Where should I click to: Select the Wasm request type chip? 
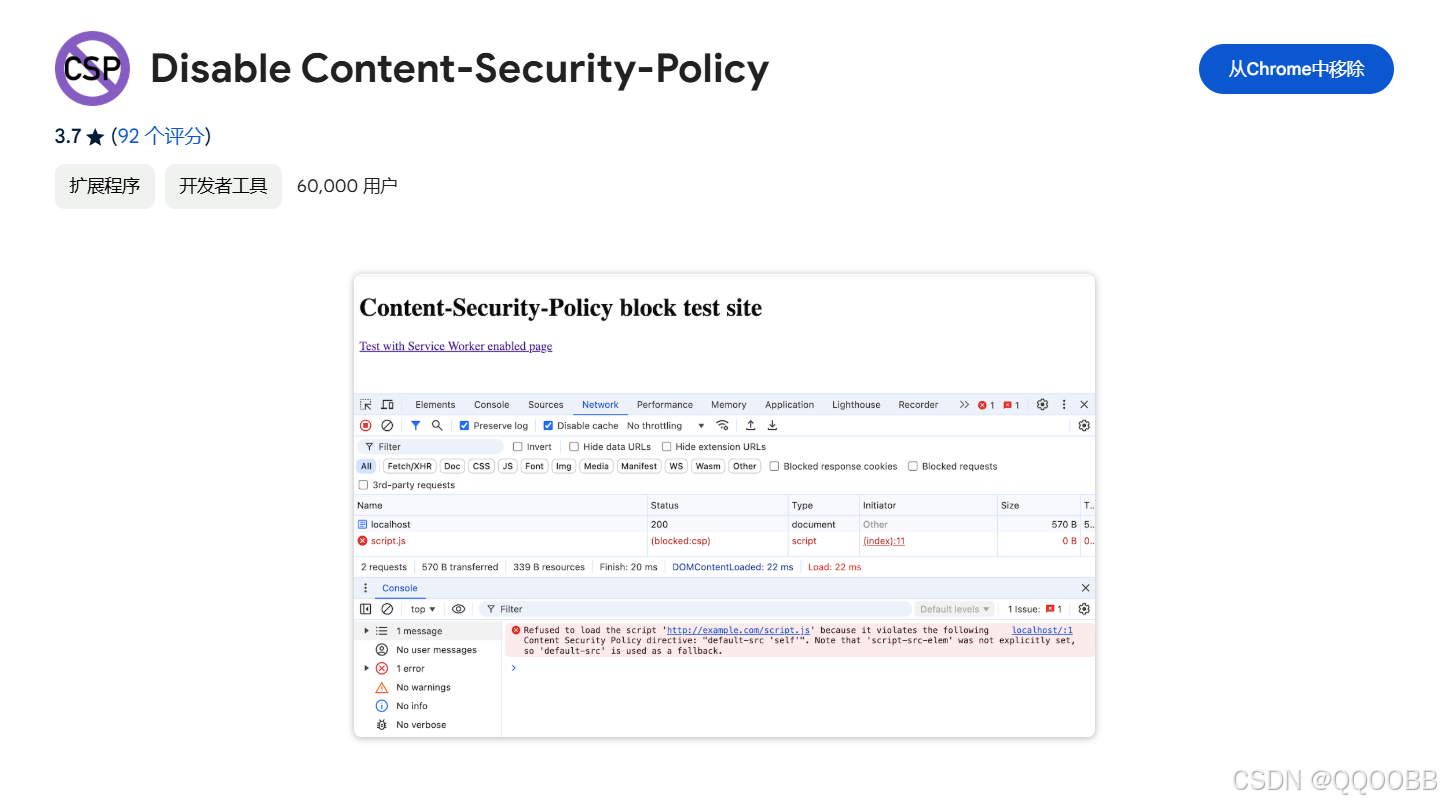tap(708, 466)
